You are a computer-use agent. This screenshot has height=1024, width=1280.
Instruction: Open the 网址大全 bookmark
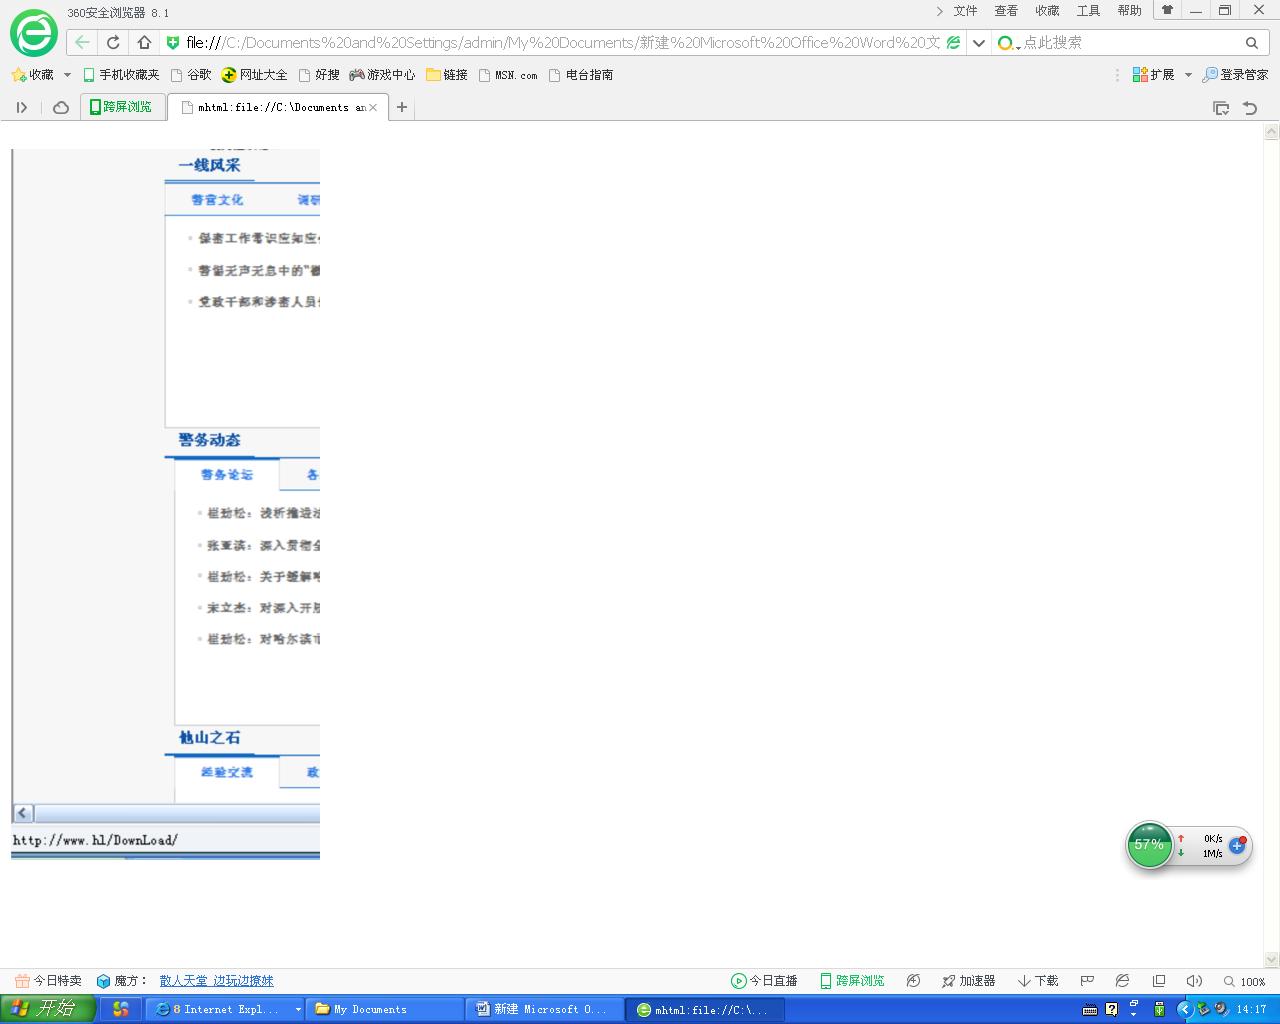coord(254,75)
